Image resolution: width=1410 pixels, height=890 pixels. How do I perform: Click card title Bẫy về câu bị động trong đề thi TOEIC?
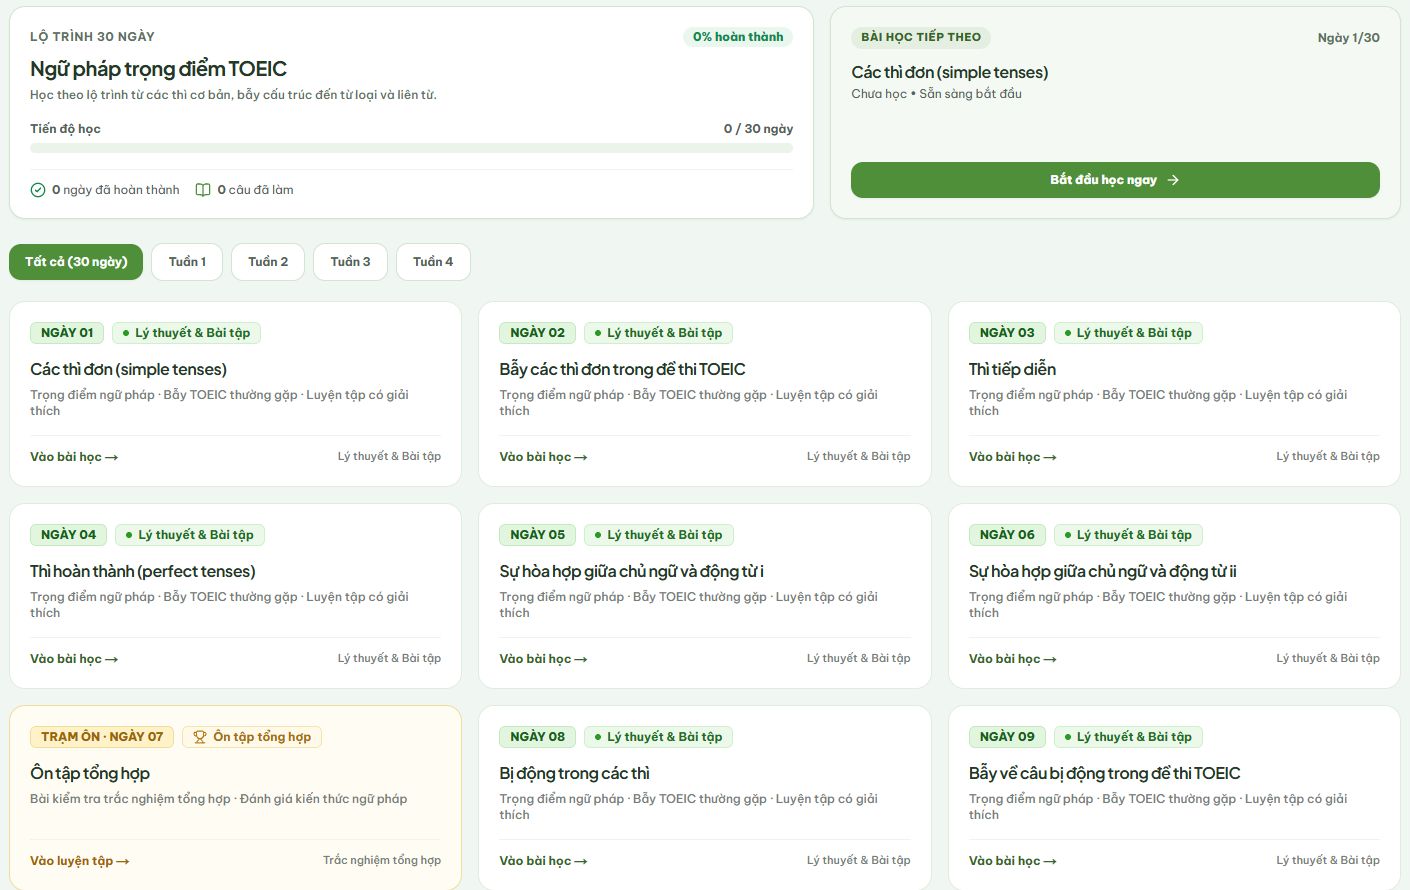click(1104, 773)
